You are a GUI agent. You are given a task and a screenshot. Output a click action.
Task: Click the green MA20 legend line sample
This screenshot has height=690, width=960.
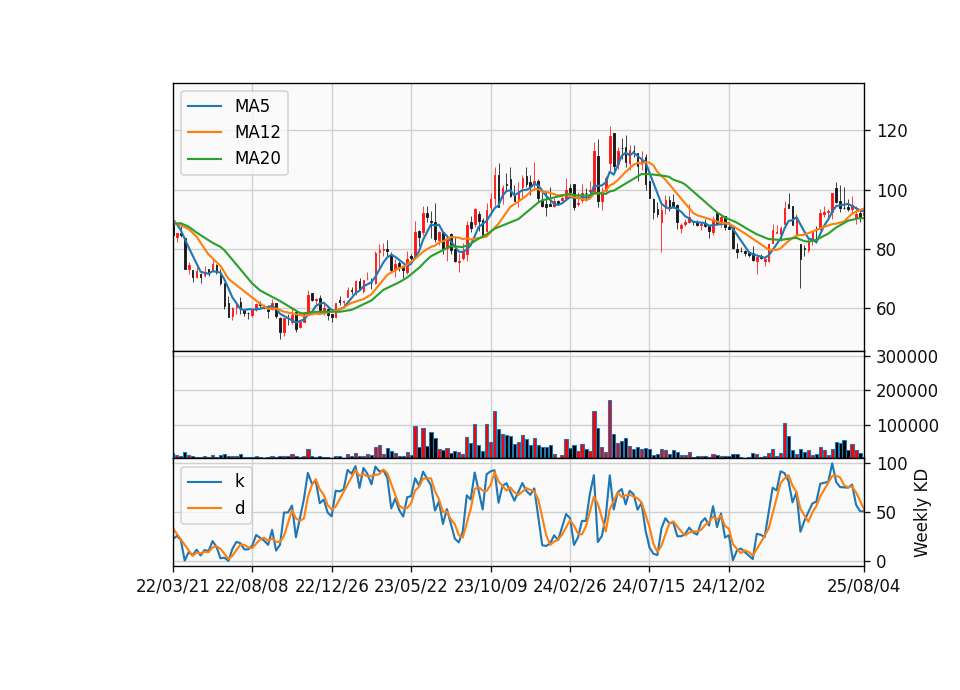pos(204,158)
